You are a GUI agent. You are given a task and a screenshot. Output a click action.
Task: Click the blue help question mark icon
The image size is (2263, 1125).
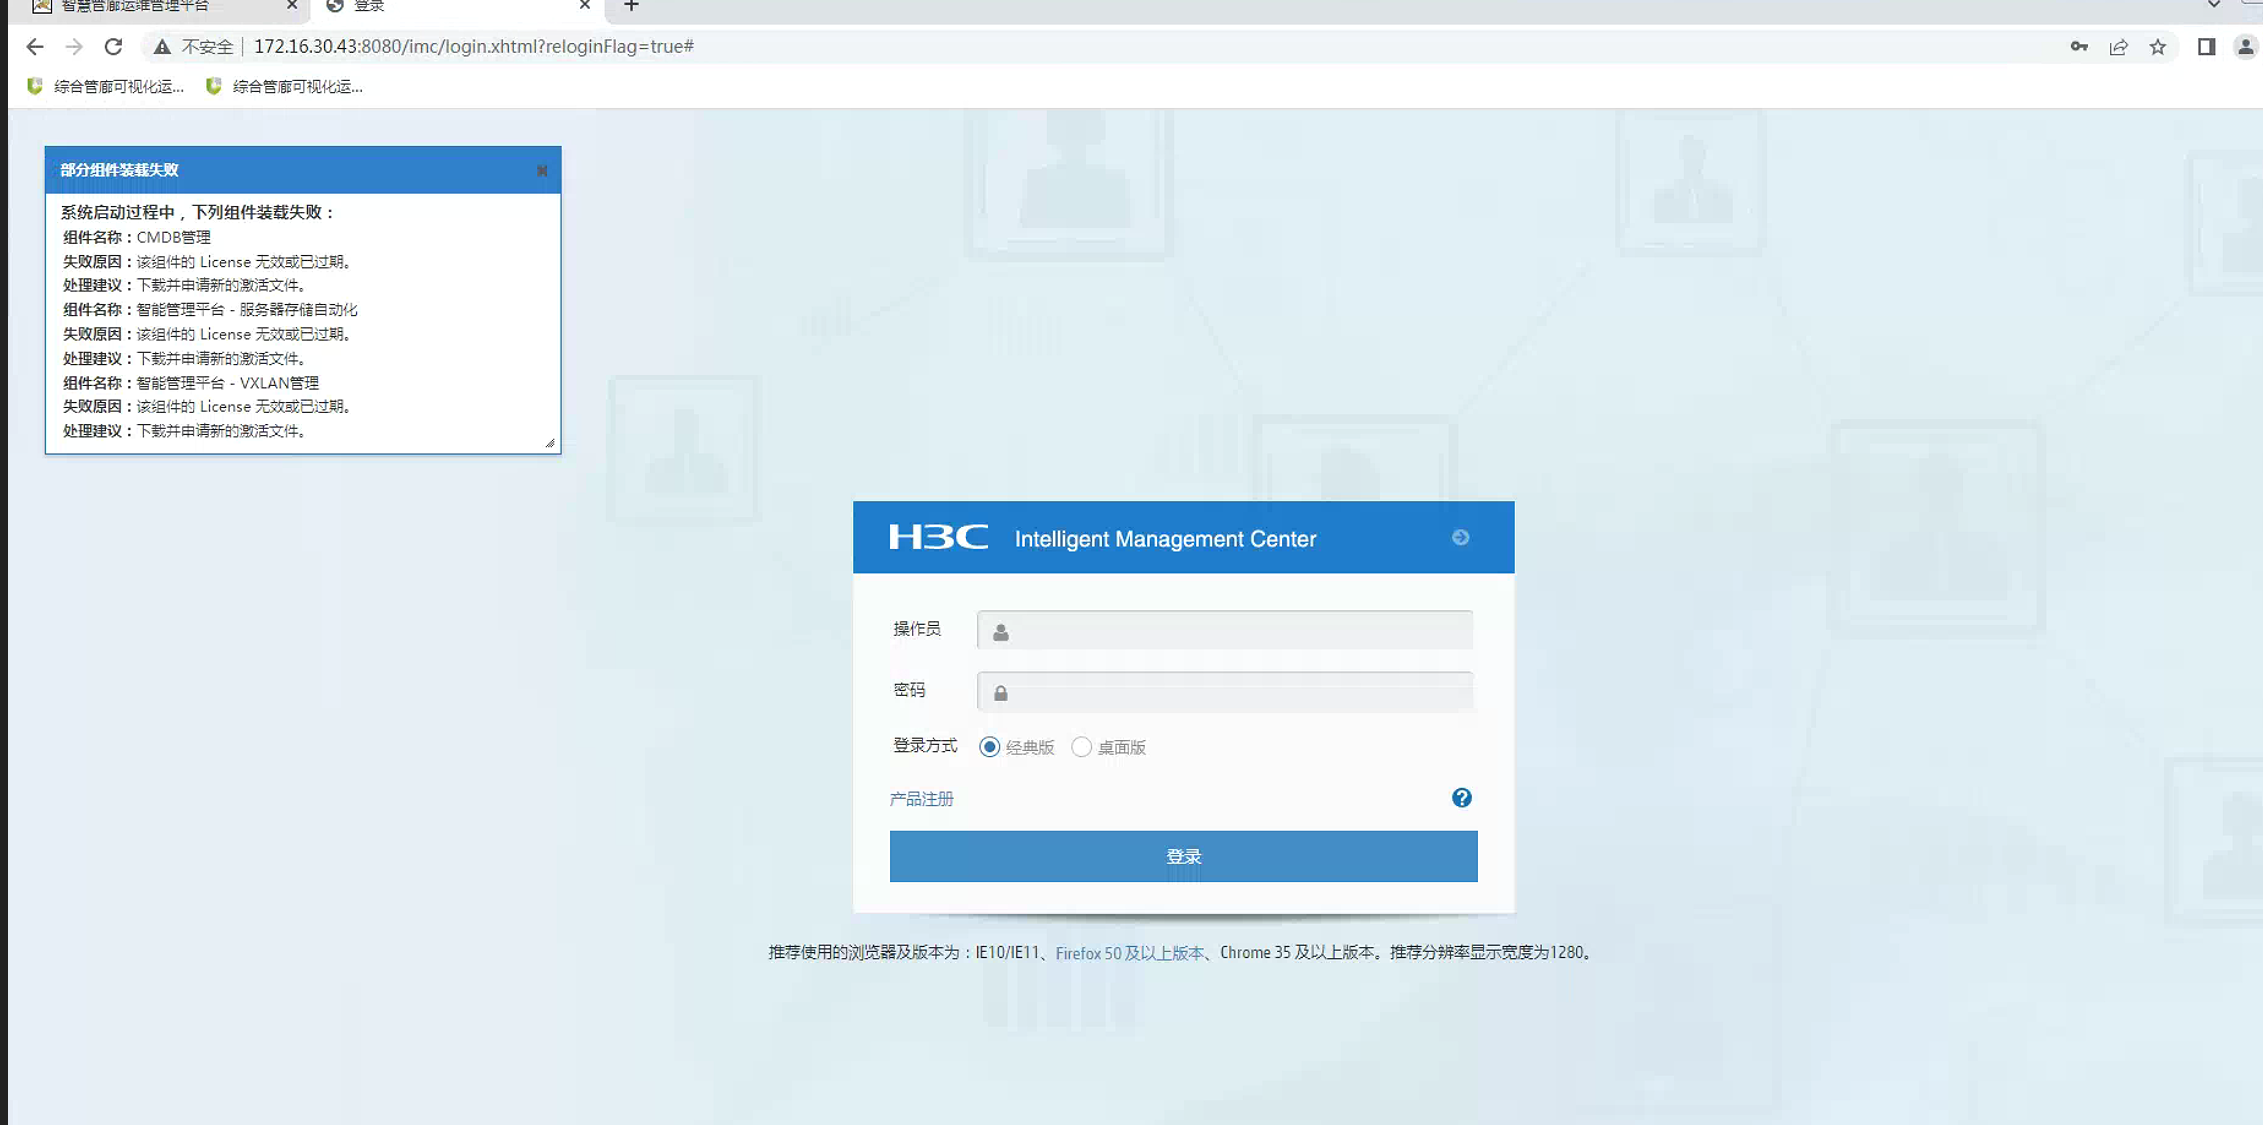click(x=1461, y=798)
